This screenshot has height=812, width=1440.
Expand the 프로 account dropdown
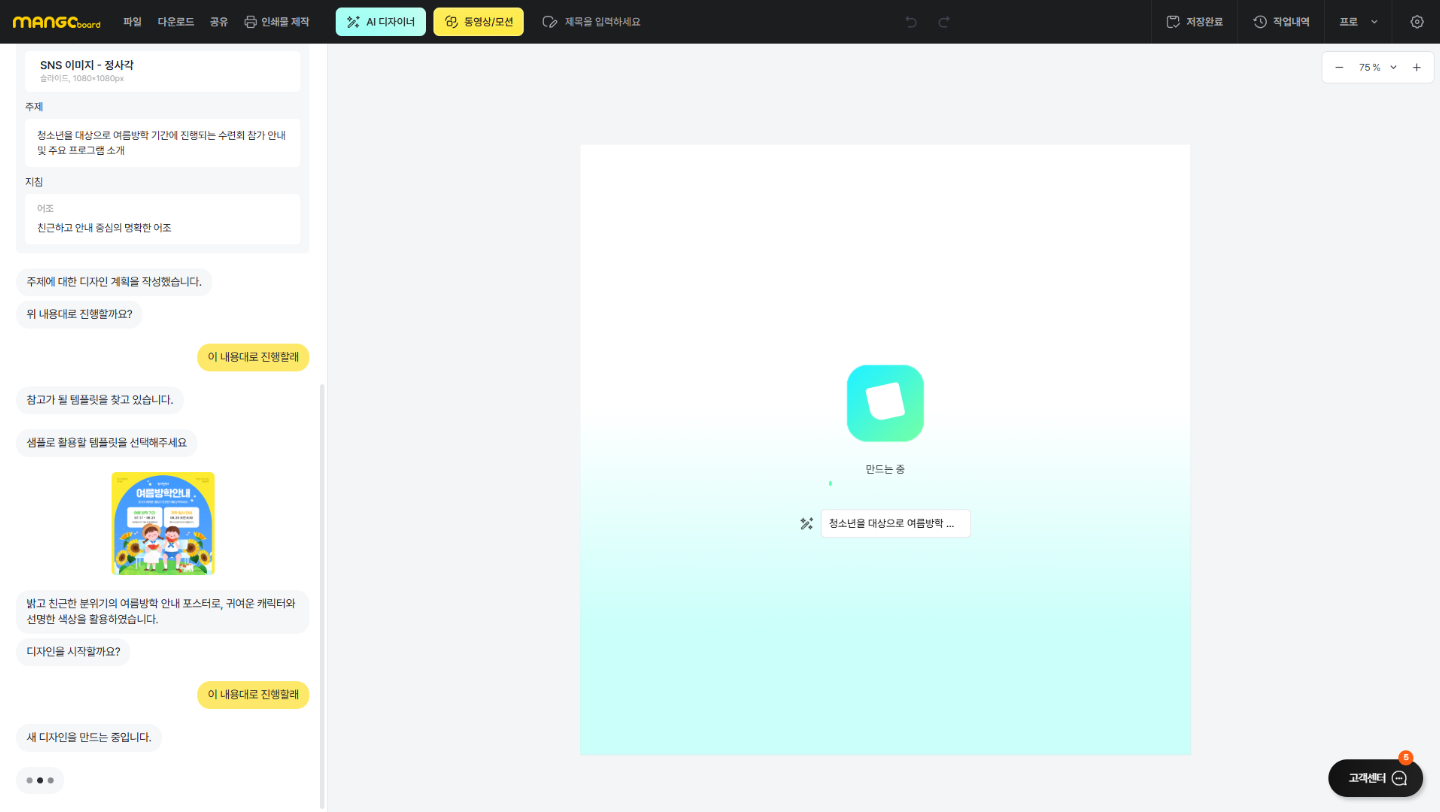click(1358, 22)
